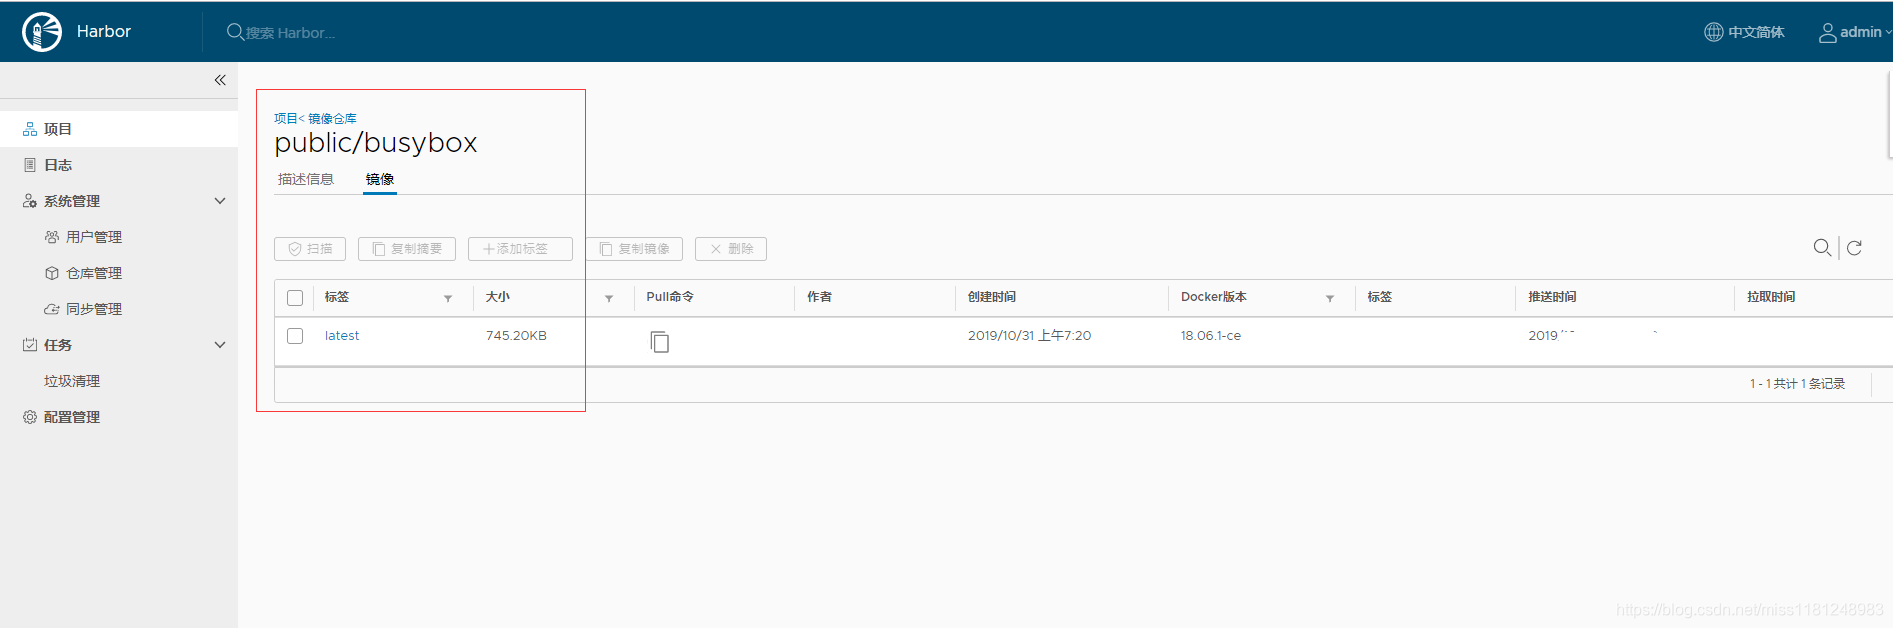The image size is (1893, 628).
Task: Go back via the 项目 breadcrumb
Action: [285, 118]
